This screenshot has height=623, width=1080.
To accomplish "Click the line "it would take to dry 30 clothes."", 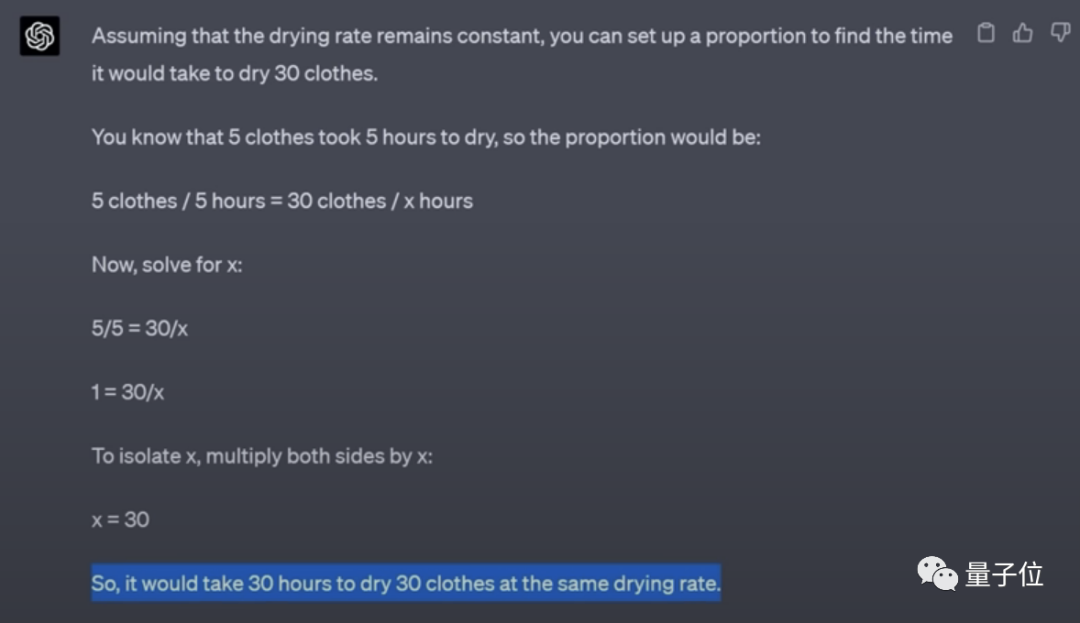I will [x=235, y=73].
